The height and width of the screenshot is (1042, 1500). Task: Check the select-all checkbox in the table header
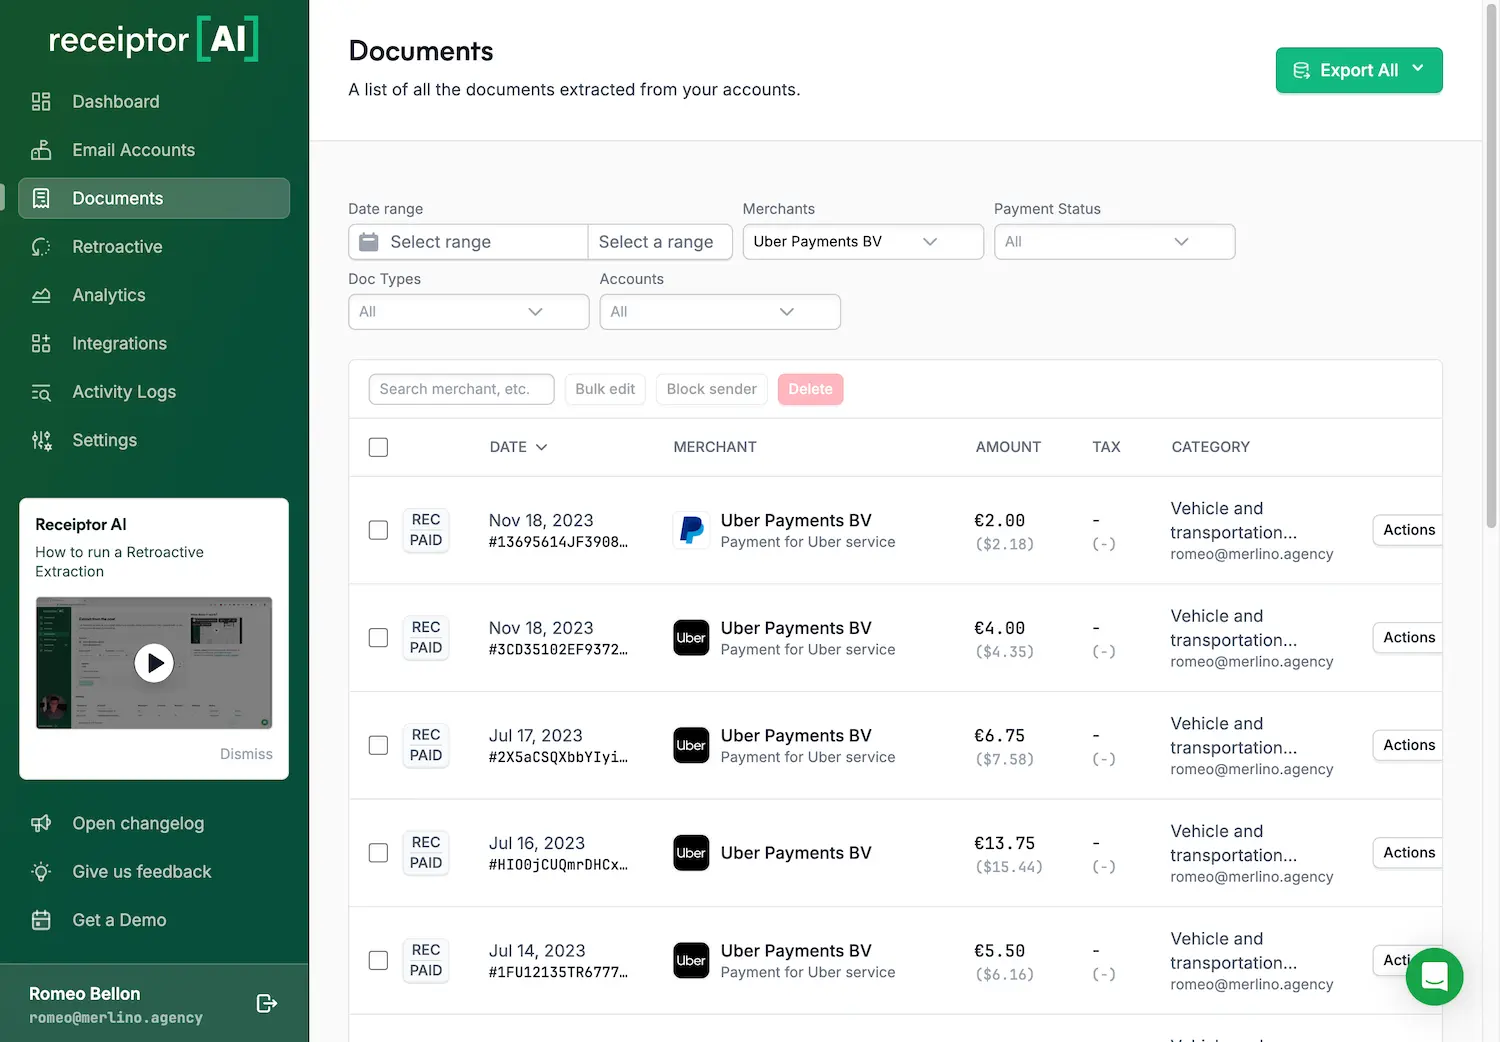coord(378,447)
